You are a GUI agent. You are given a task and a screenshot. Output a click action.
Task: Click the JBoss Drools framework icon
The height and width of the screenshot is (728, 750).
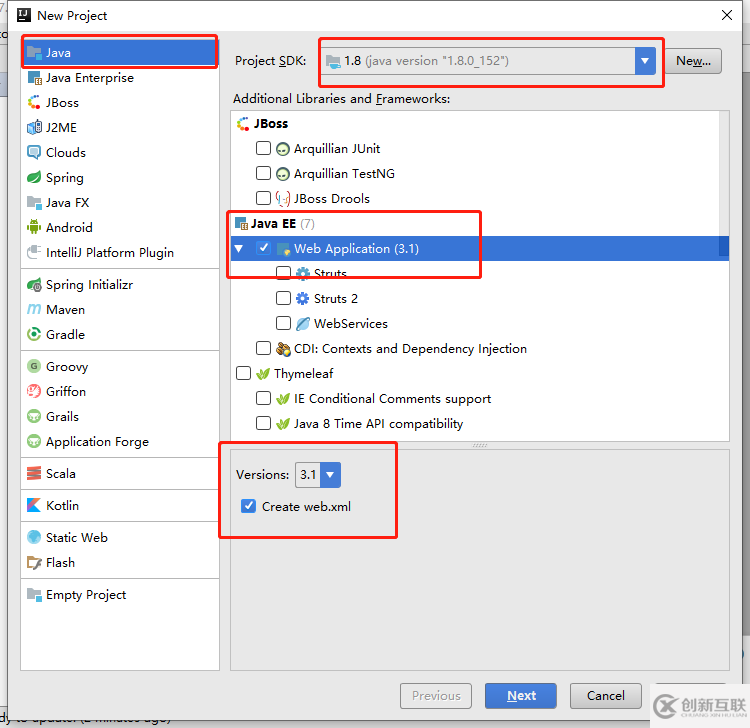283,199
